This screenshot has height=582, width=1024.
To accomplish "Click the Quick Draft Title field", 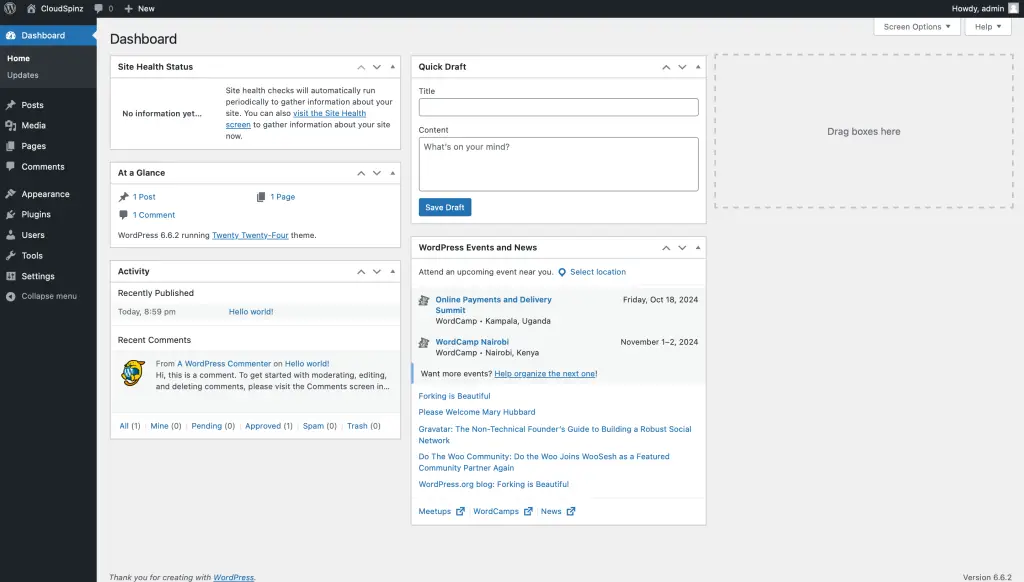I will tap(558, 107).
